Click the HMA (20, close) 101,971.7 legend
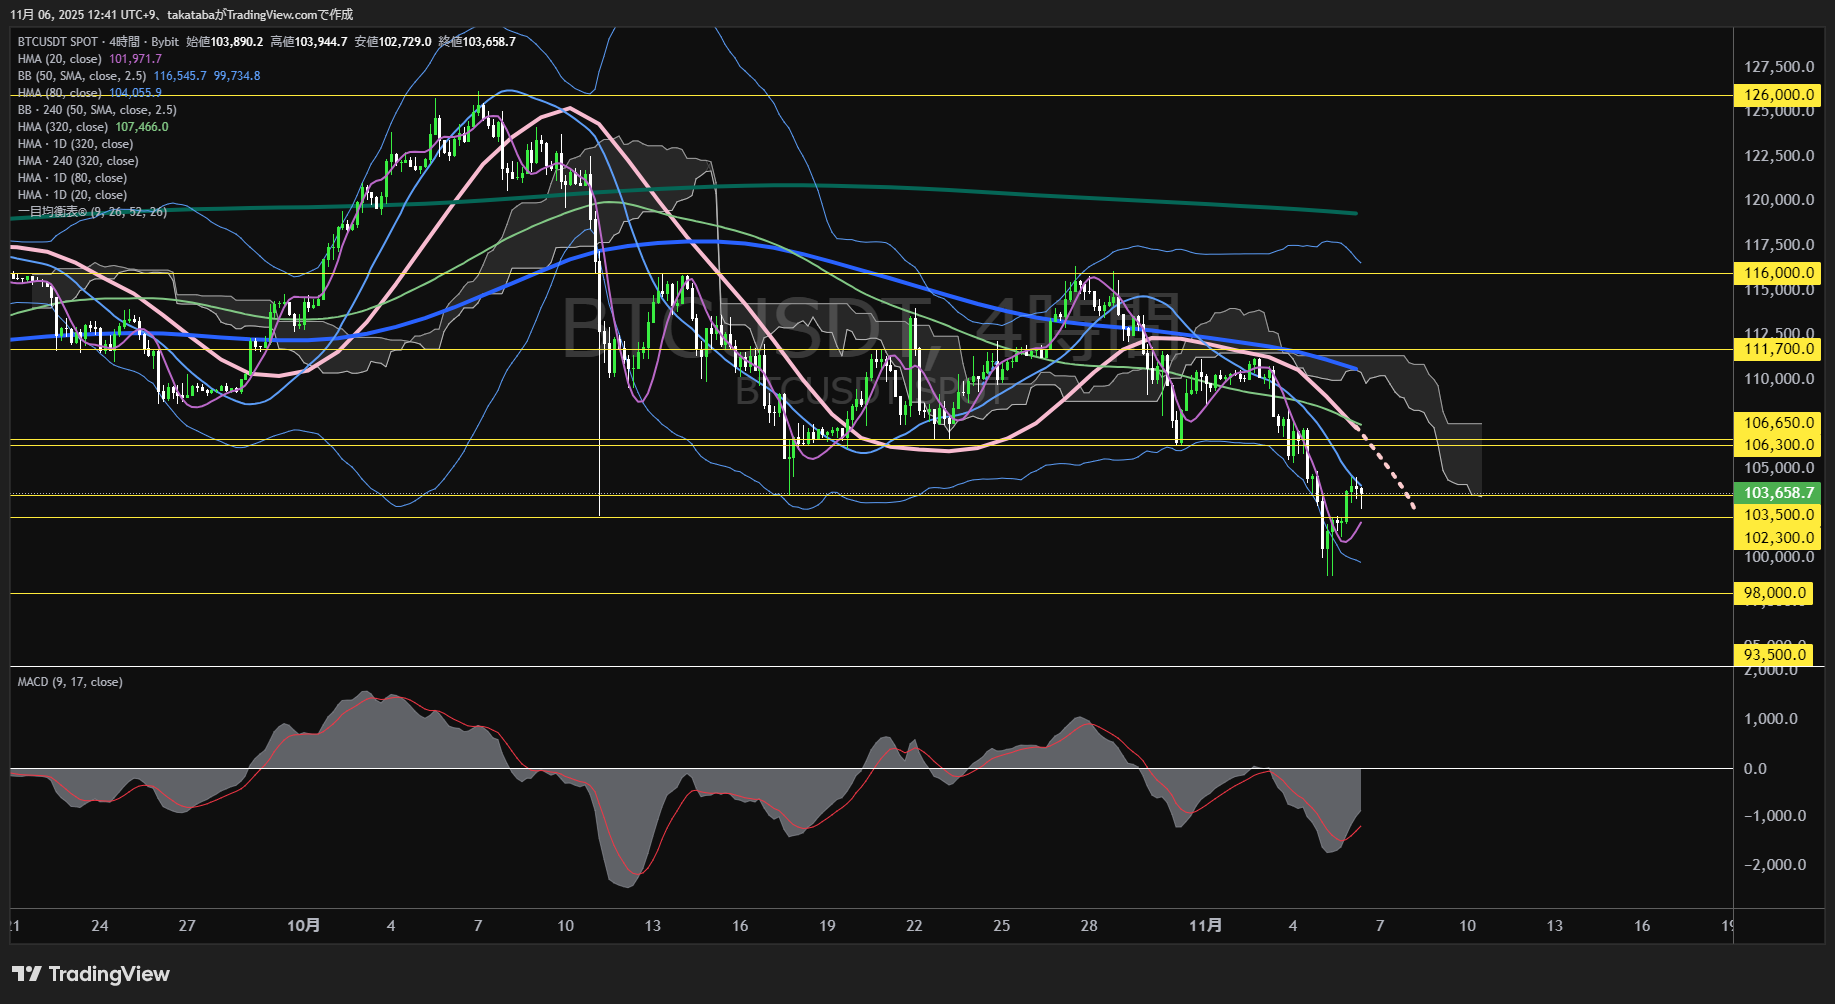 point(89,59)
